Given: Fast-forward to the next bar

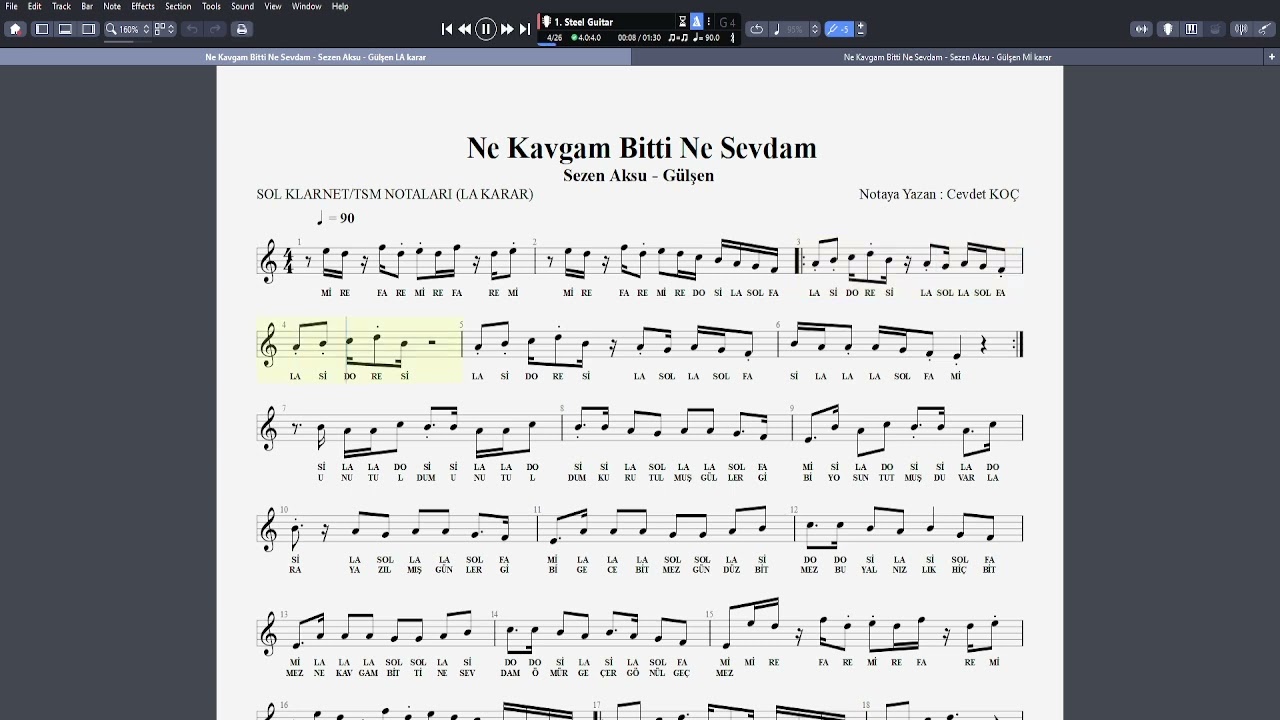Looking at the screenshot, I should point(507,29).
